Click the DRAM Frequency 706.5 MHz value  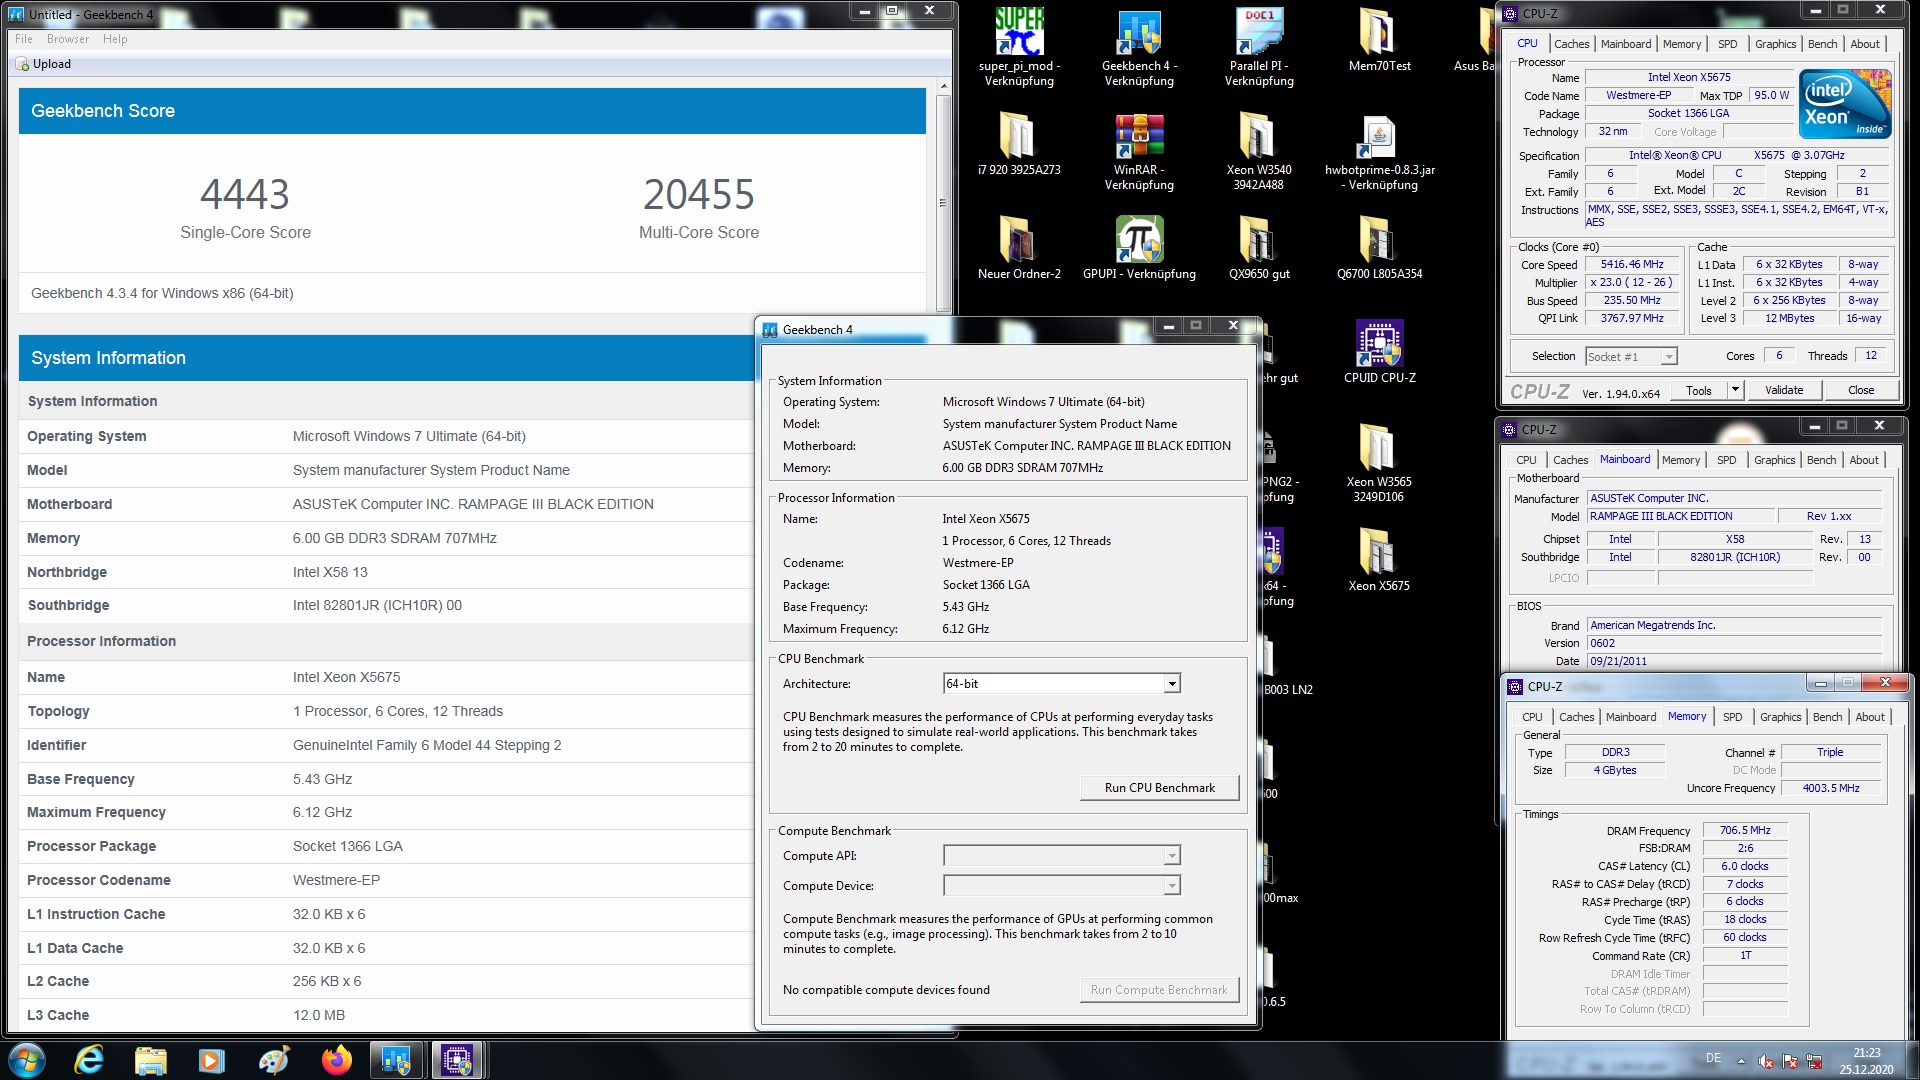[x=1745, y=831]
